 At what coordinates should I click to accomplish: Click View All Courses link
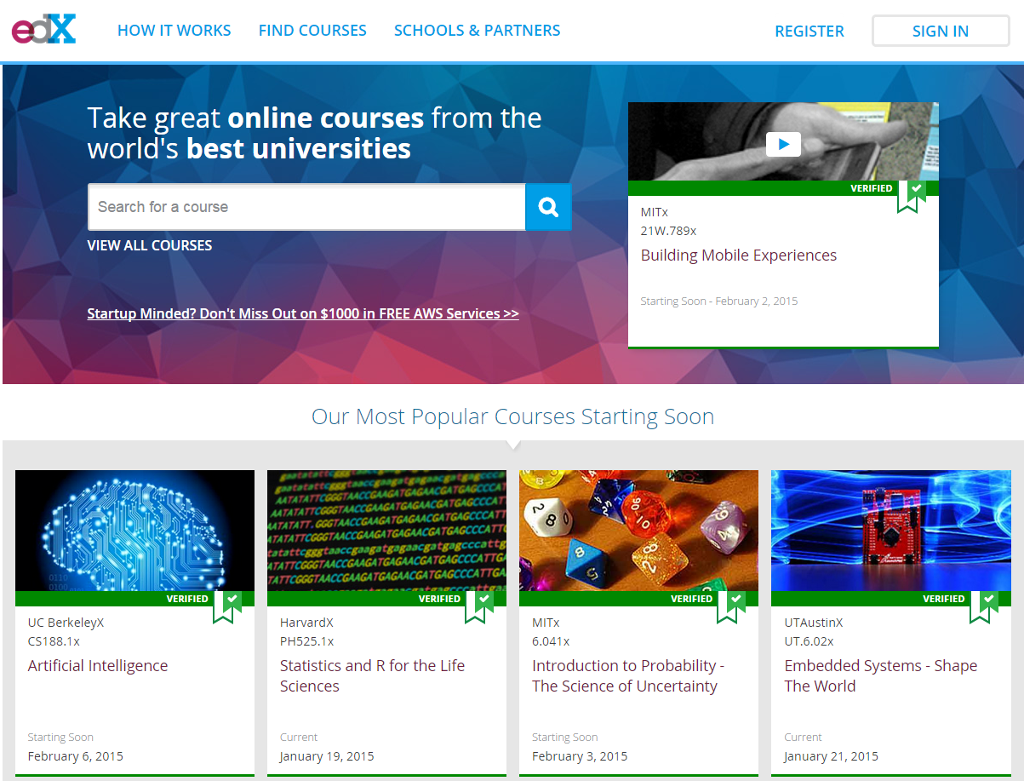point(150,246)
